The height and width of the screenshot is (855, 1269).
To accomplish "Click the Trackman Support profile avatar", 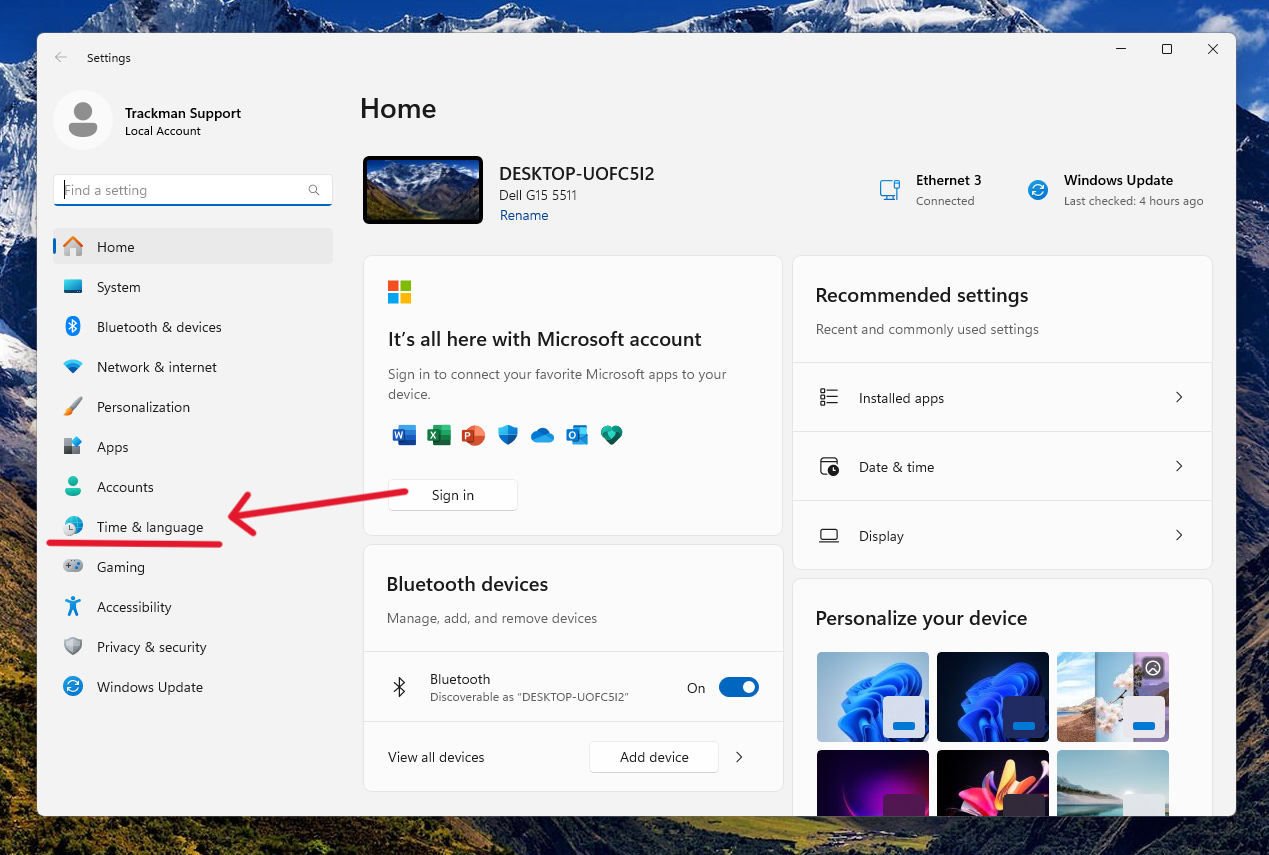I will (83, 121).
